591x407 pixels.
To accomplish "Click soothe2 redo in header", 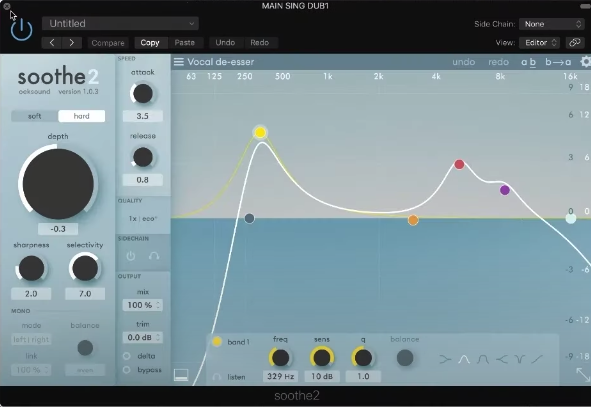I will coord(498,62).
